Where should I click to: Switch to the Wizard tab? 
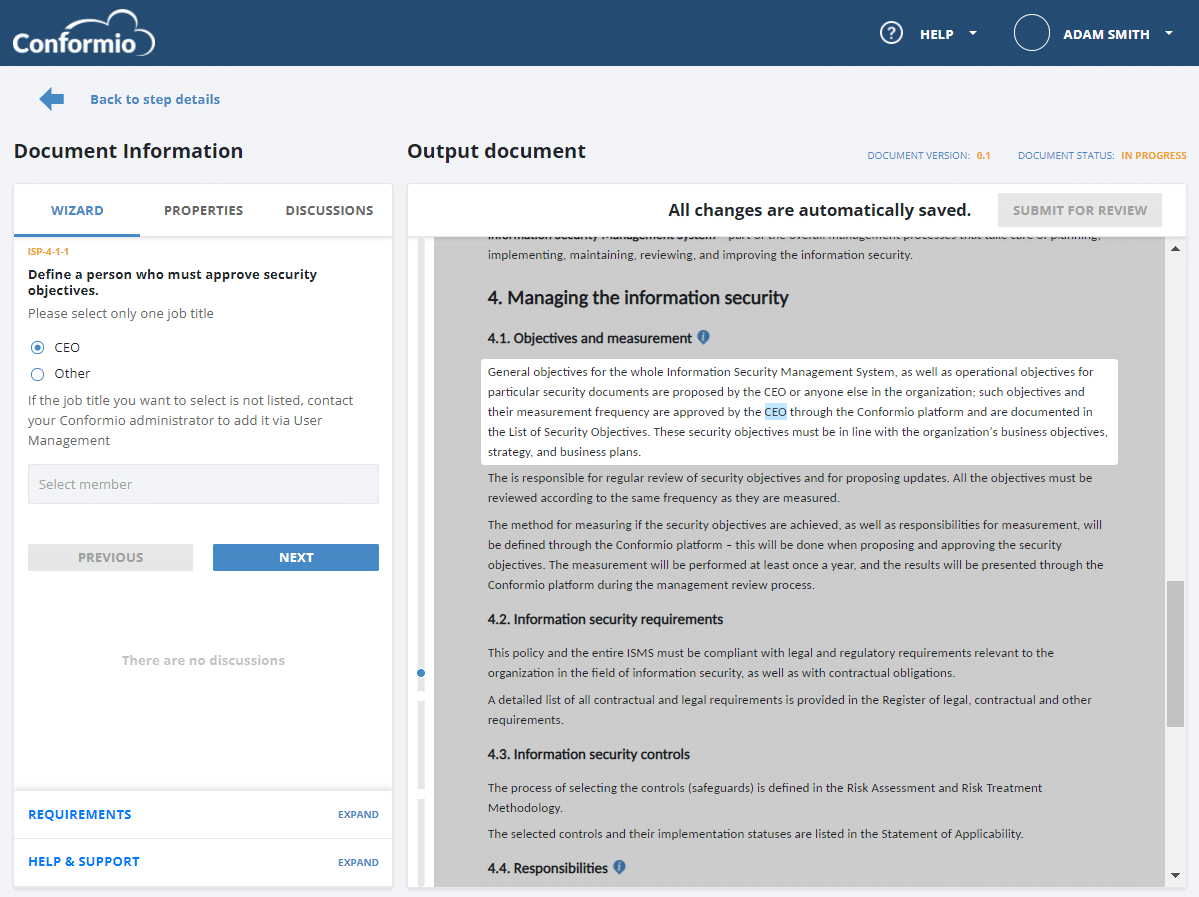pos(77,210)
